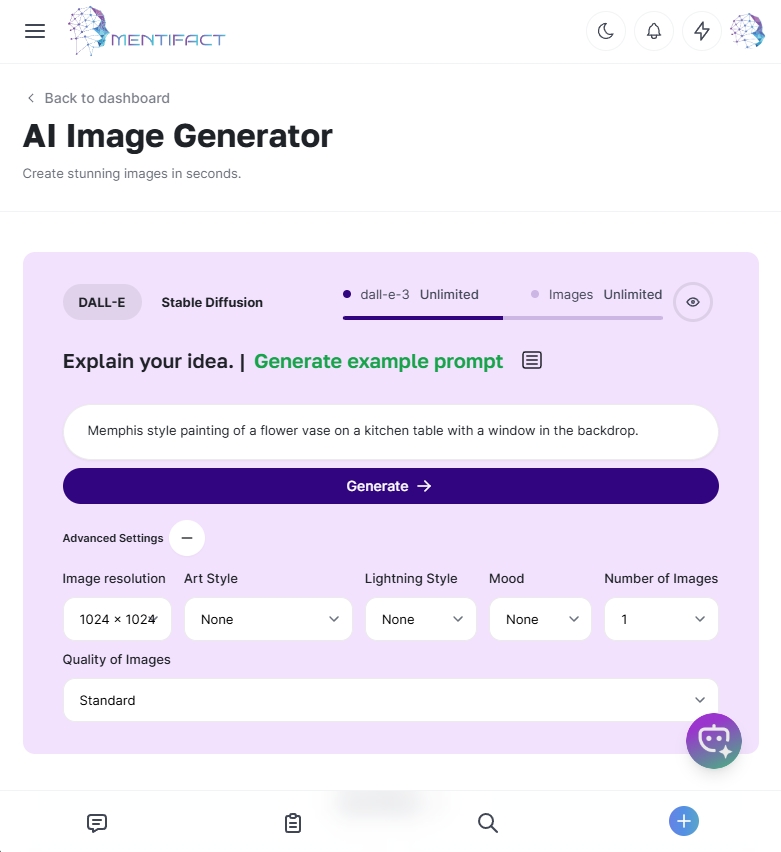Open the chat icon in bottom bar
This screenshot has height=852, width=781.
(97, 823)
